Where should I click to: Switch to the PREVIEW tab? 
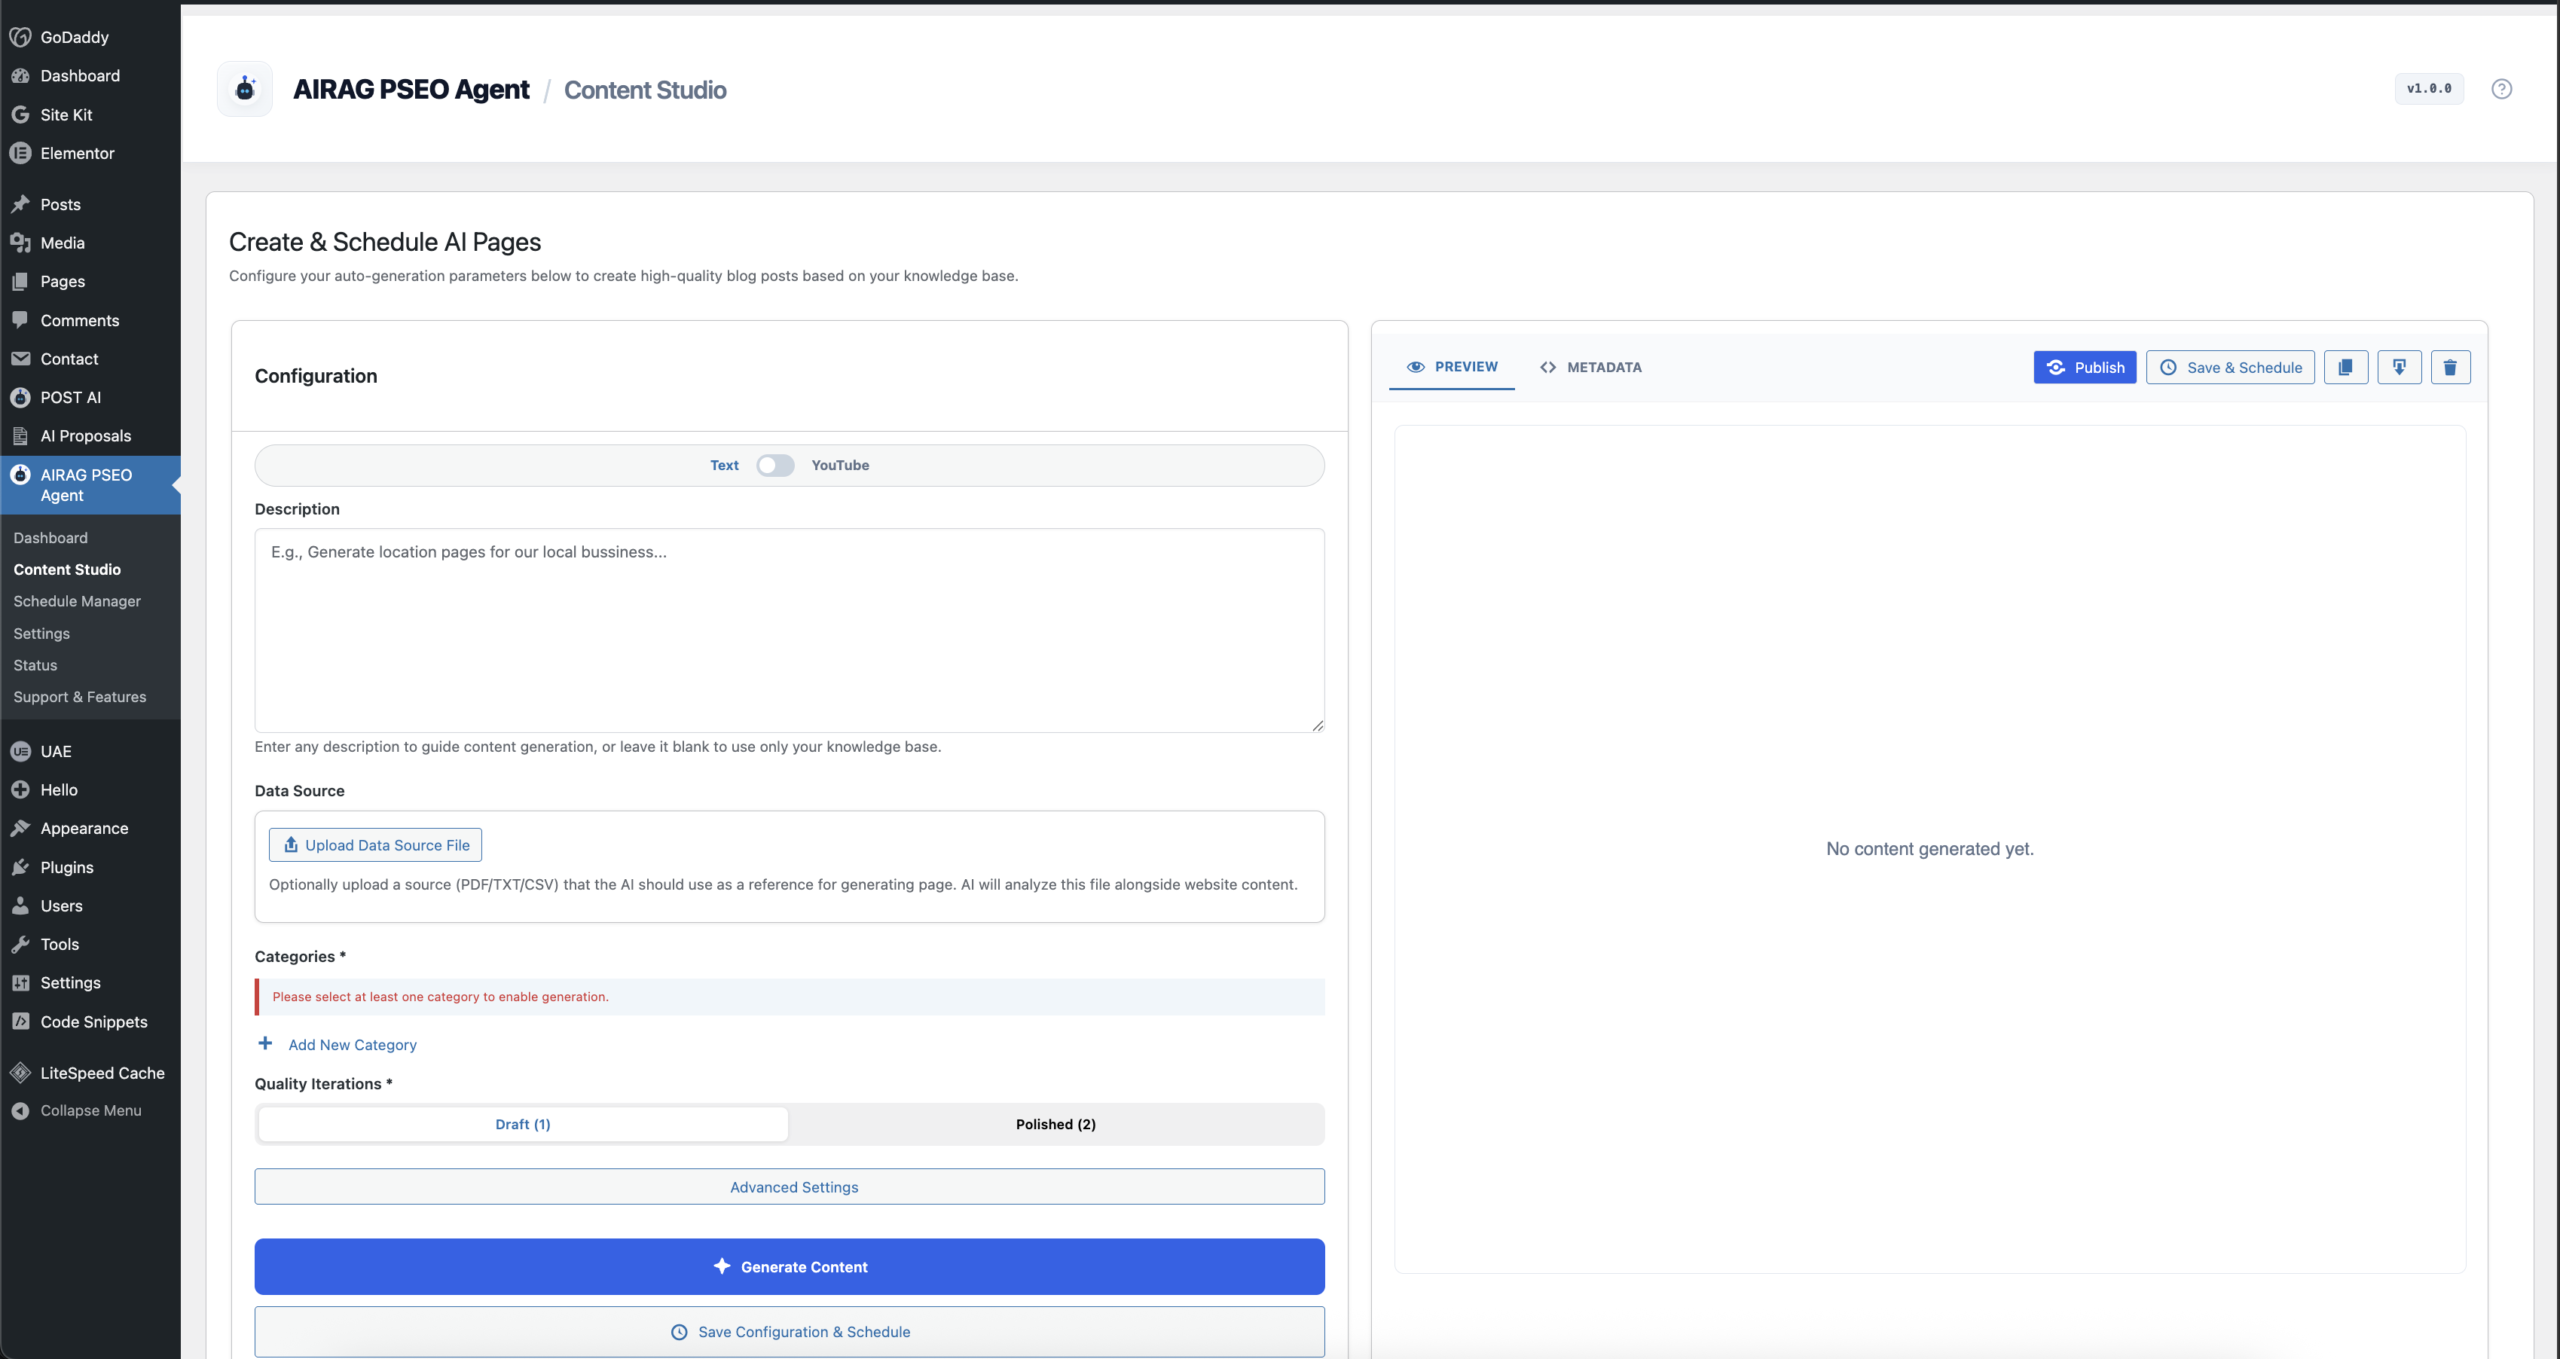coord(1451,367)
